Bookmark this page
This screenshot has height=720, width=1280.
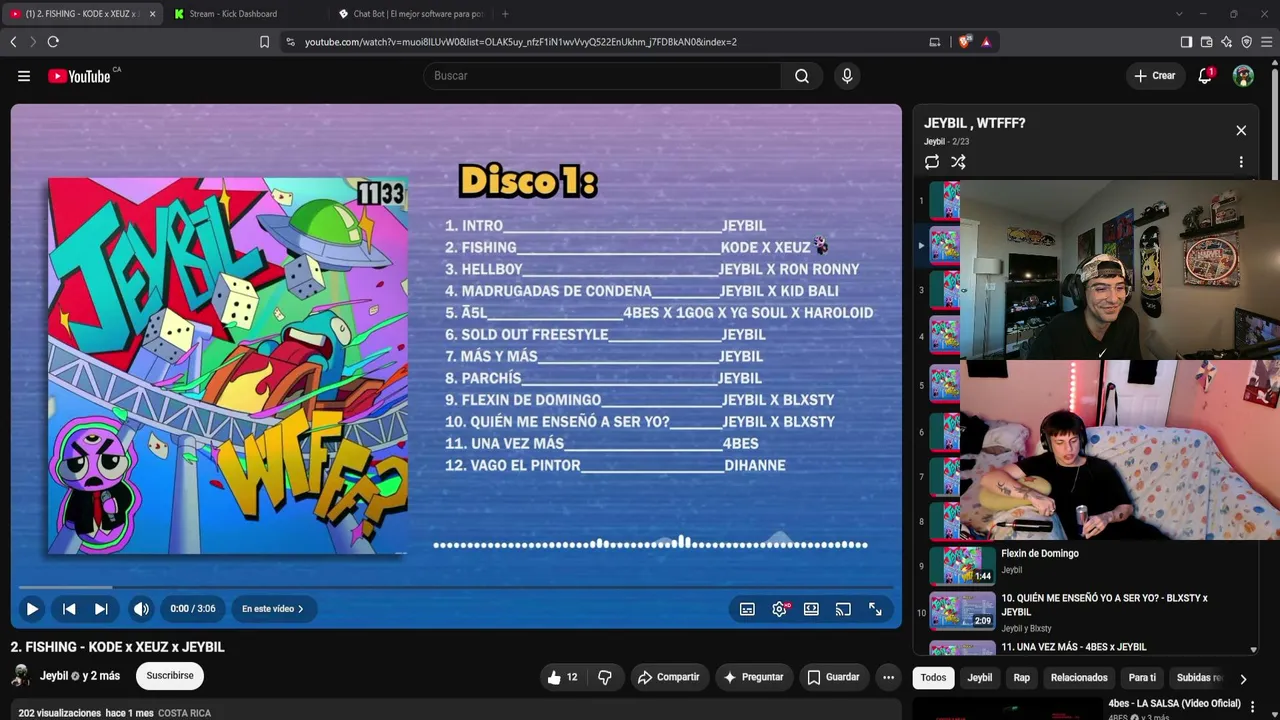(264, 42)
